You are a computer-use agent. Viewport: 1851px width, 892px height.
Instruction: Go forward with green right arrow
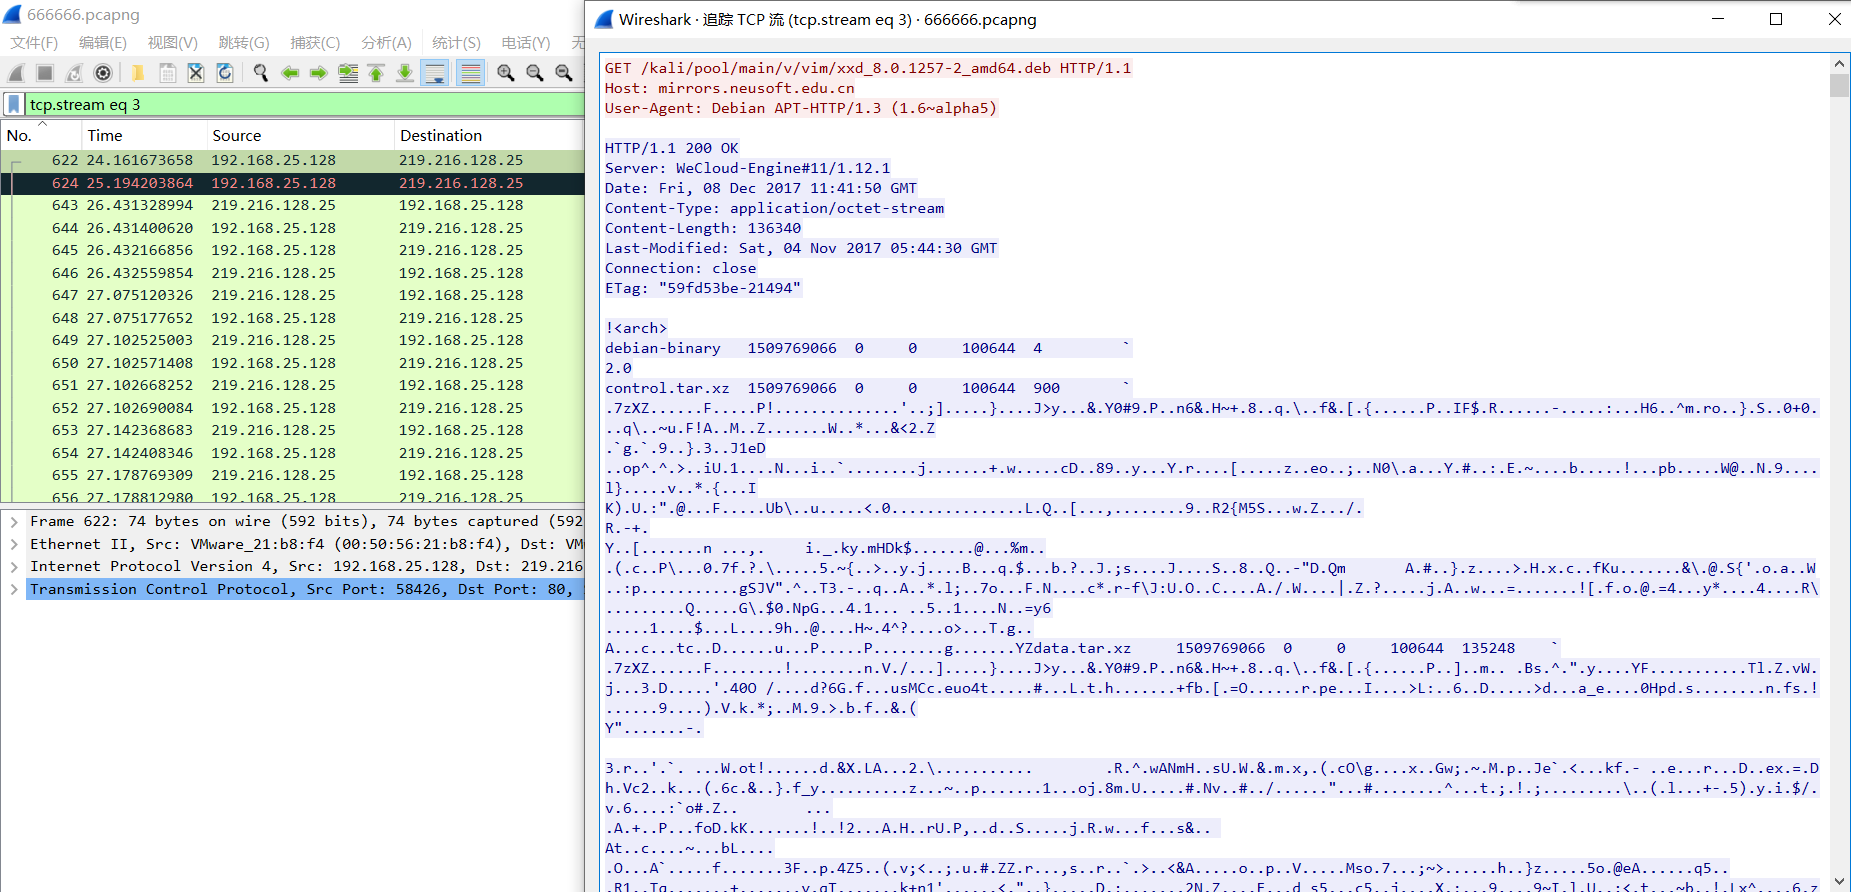click(x=318, y=73)
